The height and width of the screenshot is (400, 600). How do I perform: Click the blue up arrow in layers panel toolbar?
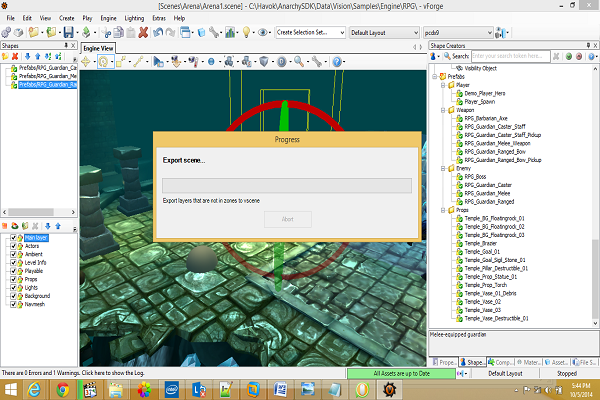[x=58, y=226]
